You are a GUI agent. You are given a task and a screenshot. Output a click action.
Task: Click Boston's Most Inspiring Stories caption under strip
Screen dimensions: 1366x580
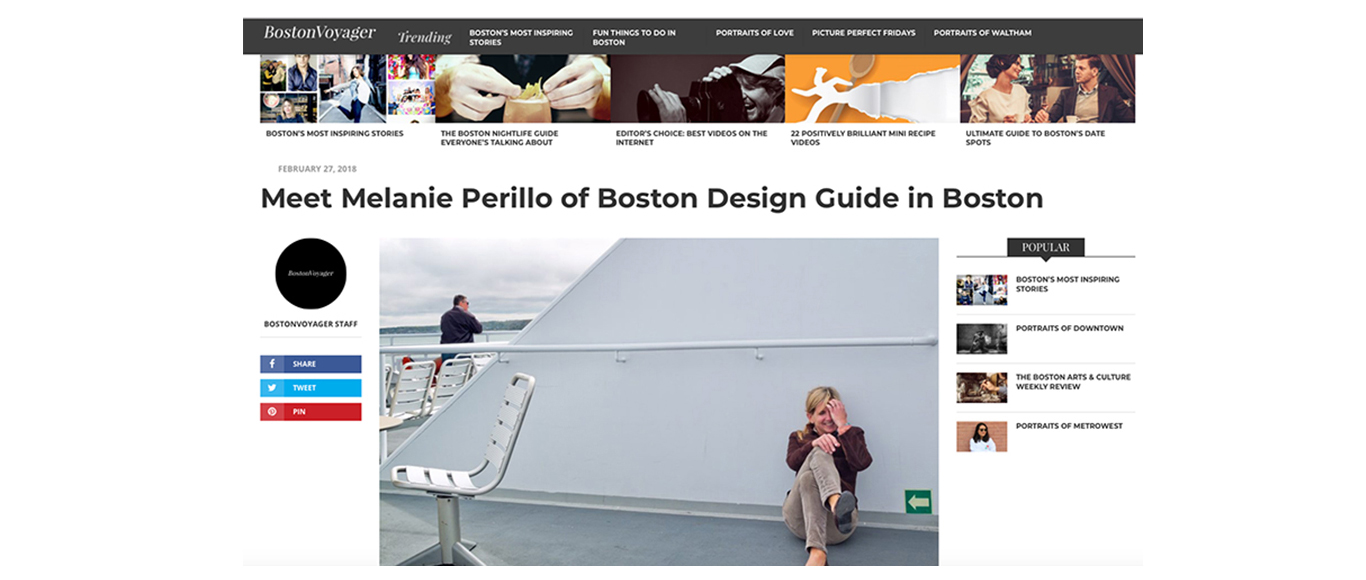point(334,133)
